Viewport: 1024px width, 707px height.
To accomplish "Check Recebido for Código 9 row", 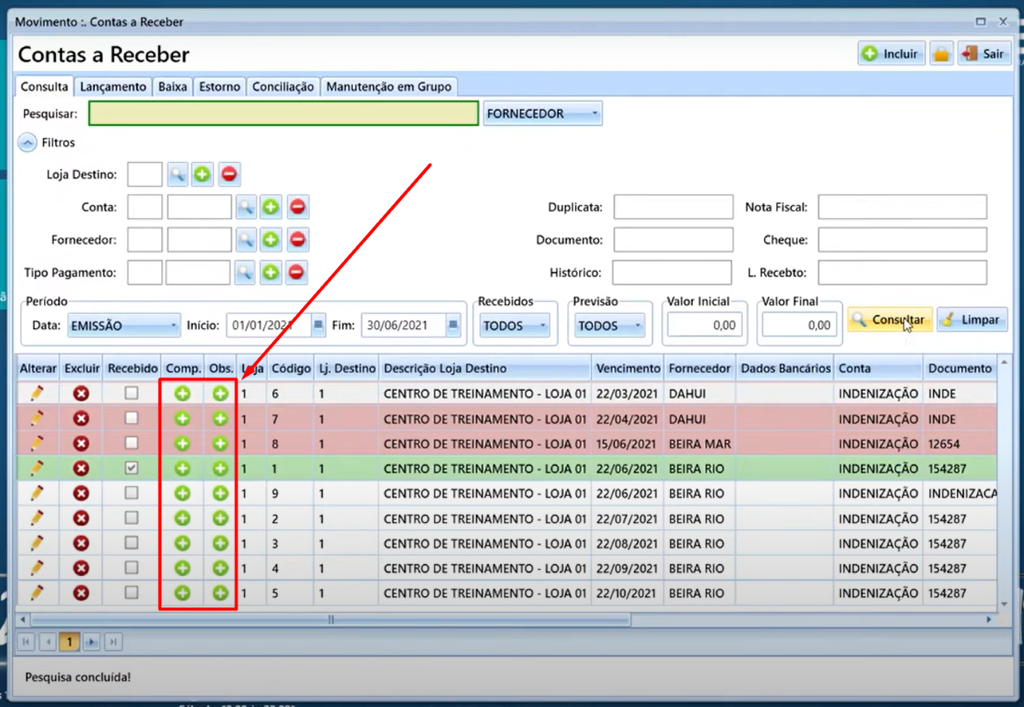I will pos(131,493).
